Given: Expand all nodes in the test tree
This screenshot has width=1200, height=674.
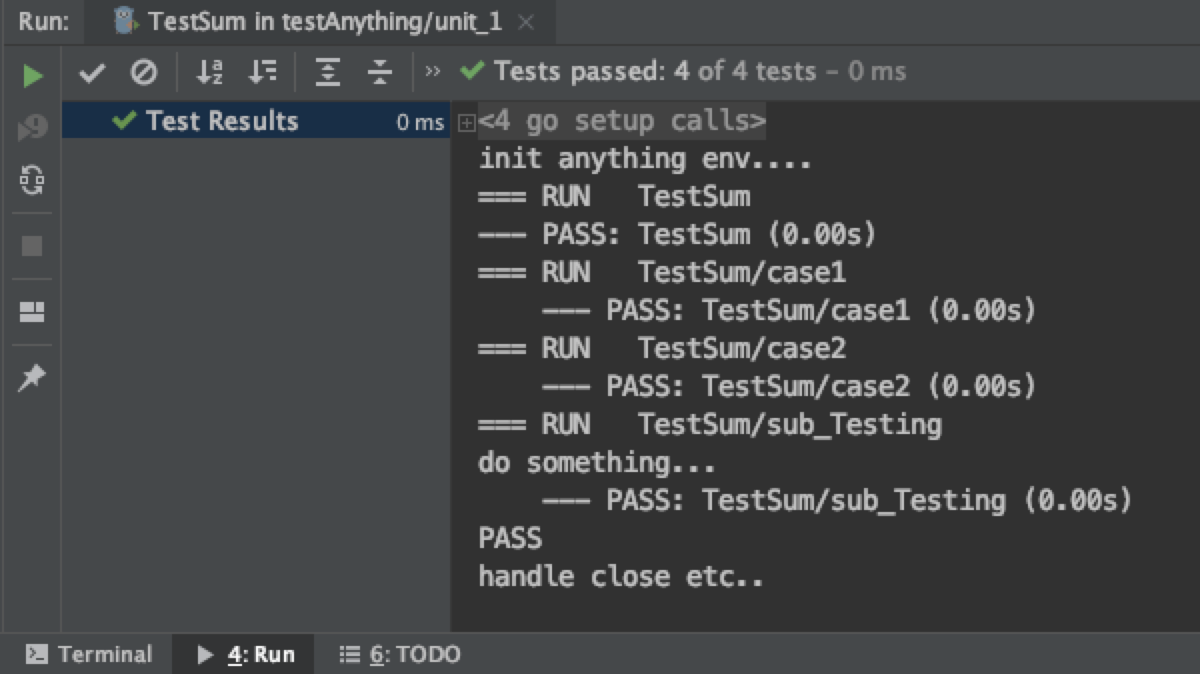Looking at the screenshot, I should [327, 72].
